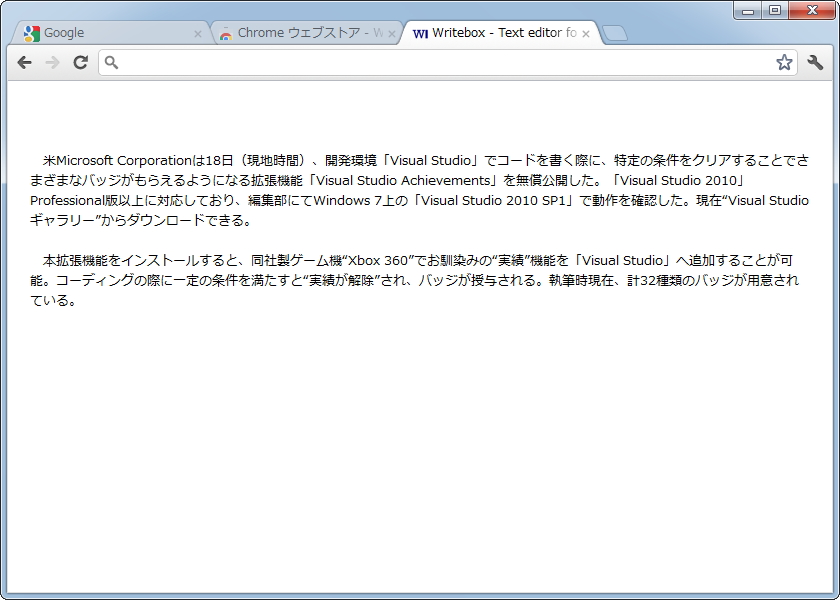Click the Writebox WI favicon
Viewport: 840px width, 600px height.
click(421, 34)
